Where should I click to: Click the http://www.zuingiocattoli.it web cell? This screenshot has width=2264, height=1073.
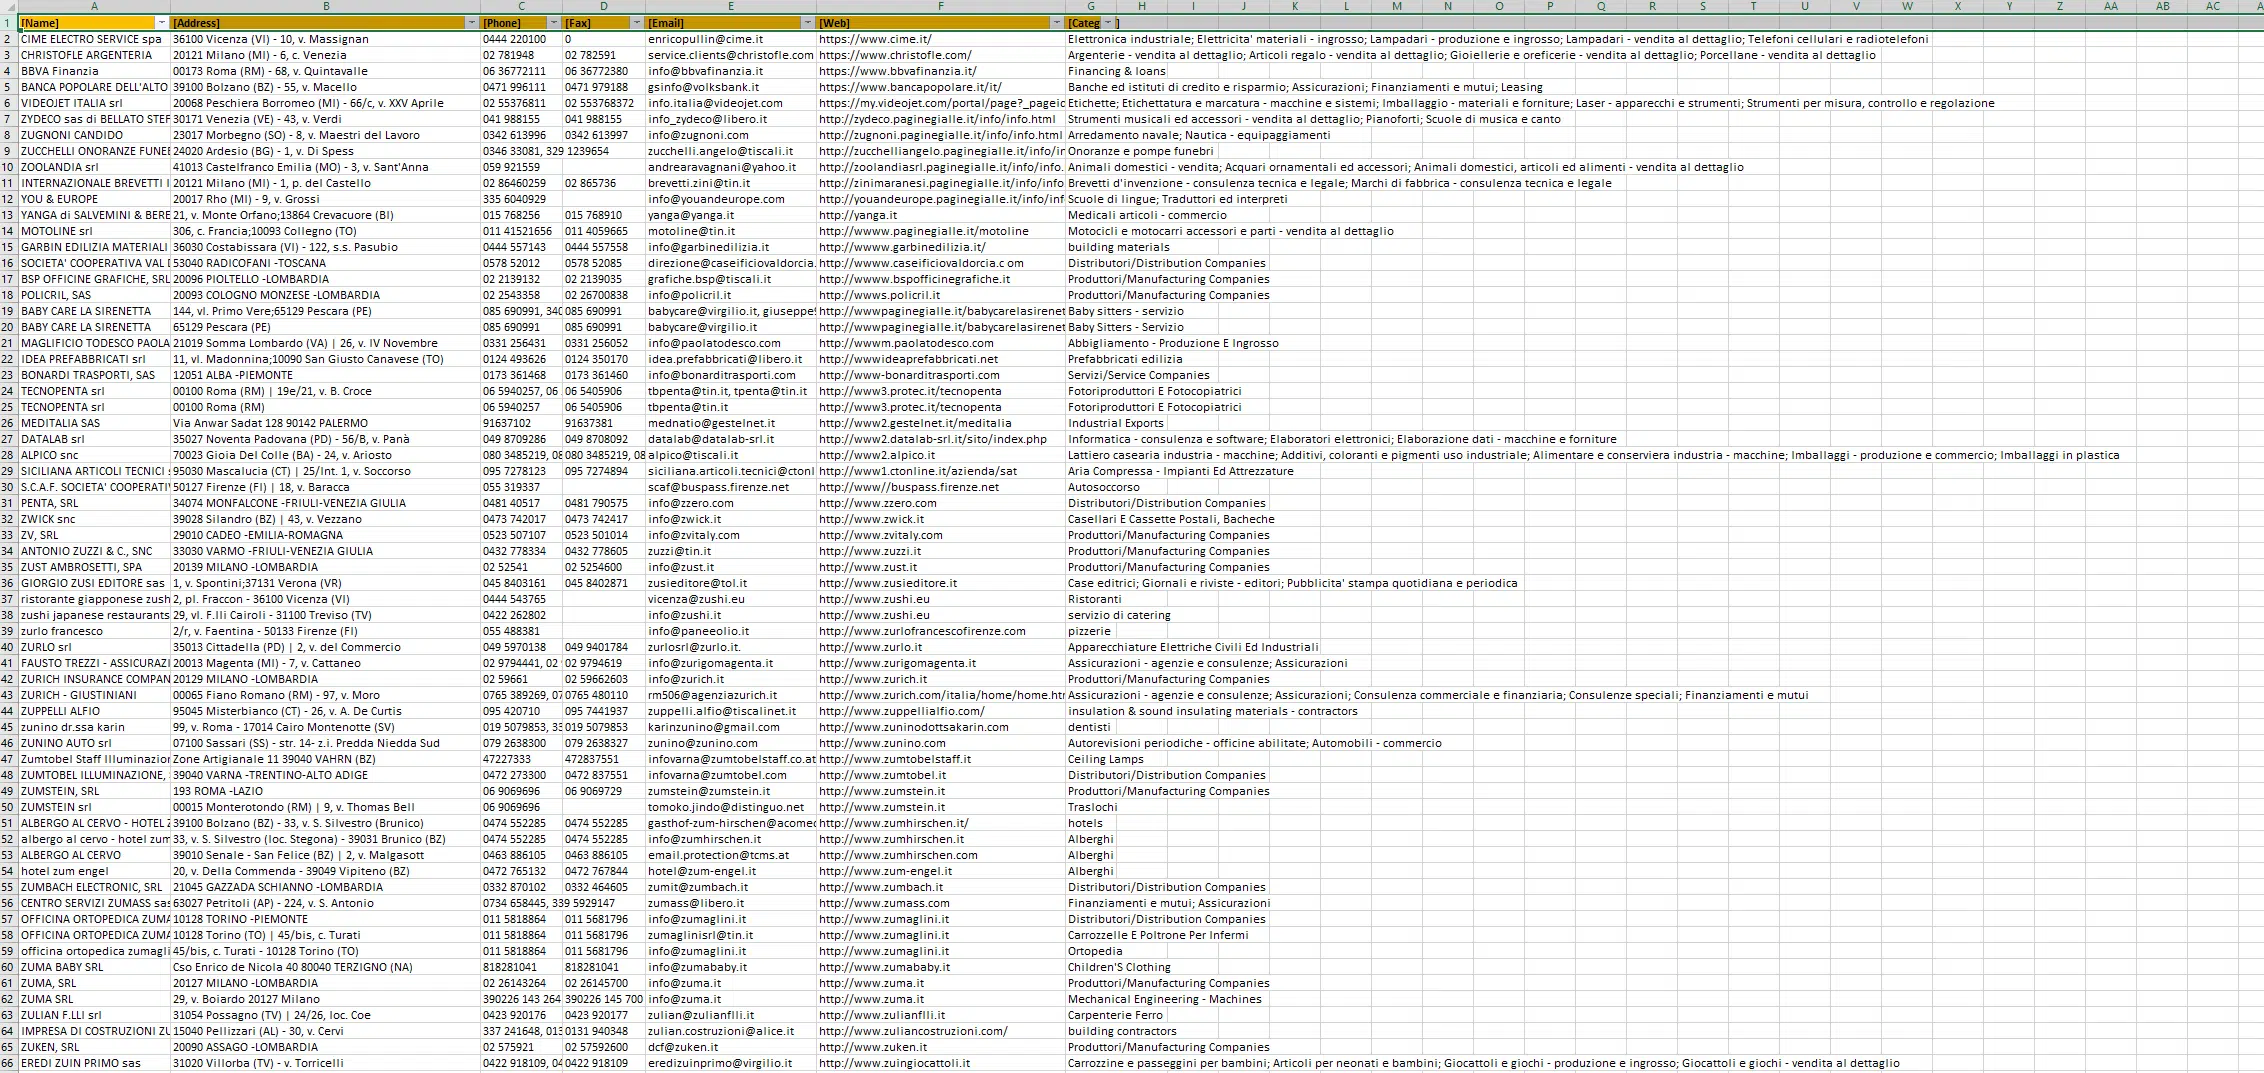pos(940,1063)
